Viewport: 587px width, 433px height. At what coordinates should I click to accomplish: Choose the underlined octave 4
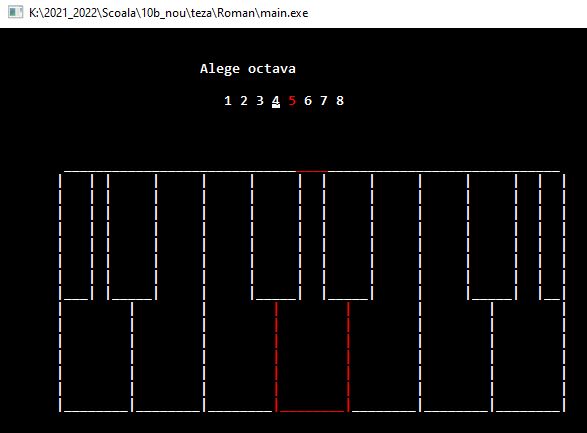point(276,101)
